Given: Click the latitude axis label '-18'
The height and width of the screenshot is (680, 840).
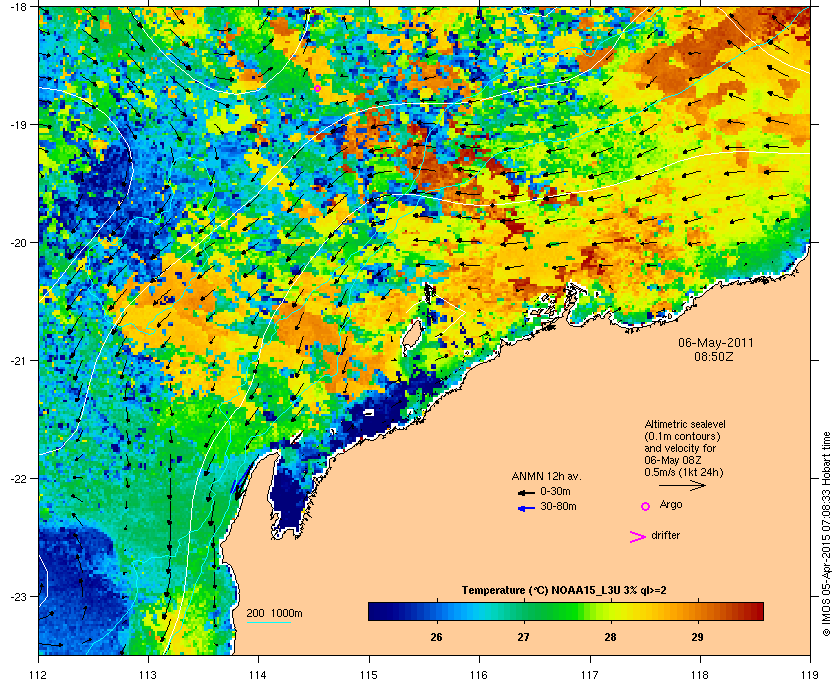Looking at the screenshot, I should (17, 6).
